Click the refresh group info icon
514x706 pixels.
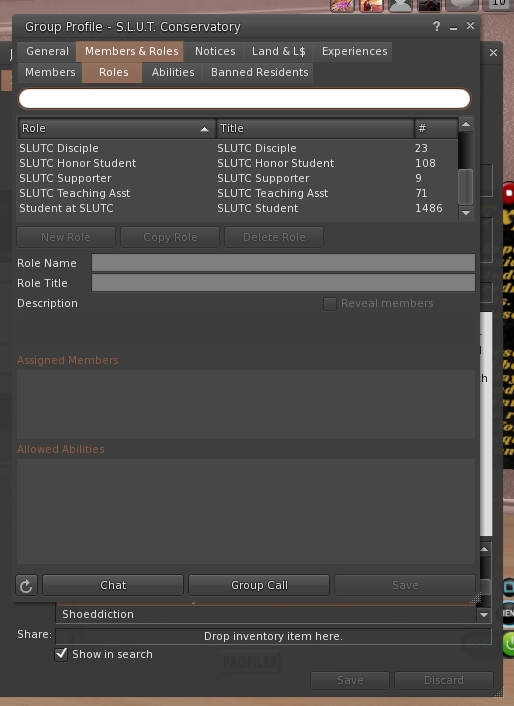[x=26, y=585]
